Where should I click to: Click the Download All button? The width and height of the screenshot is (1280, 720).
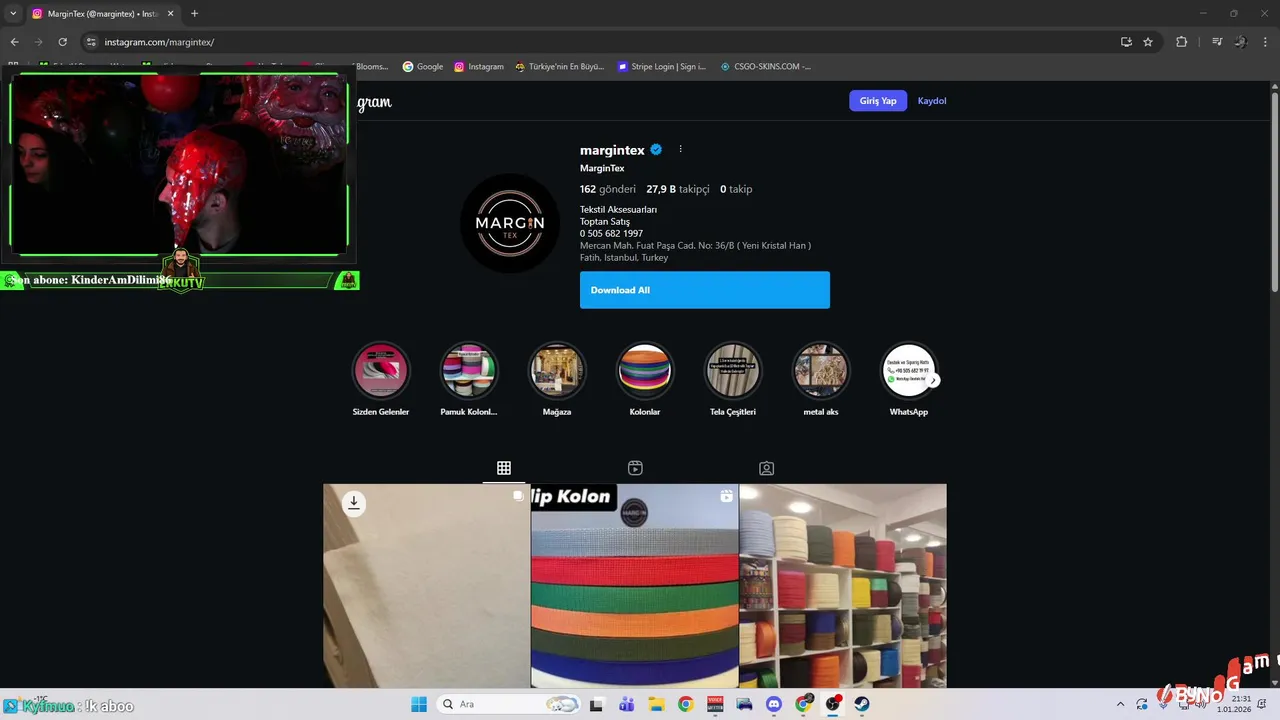pyautogui.click(x=705, y=290)
